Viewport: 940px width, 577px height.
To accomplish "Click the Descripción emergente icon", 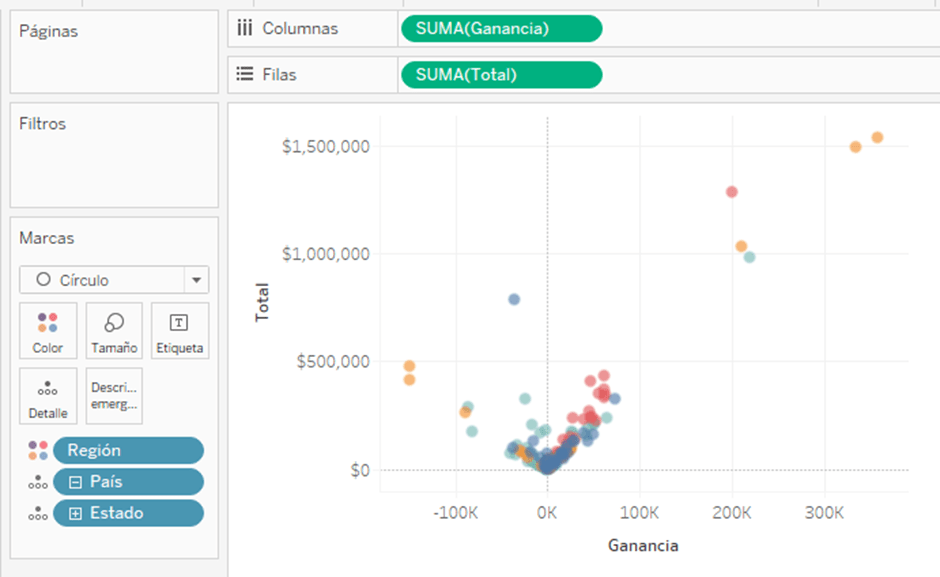I will click(x=113, y=395).
